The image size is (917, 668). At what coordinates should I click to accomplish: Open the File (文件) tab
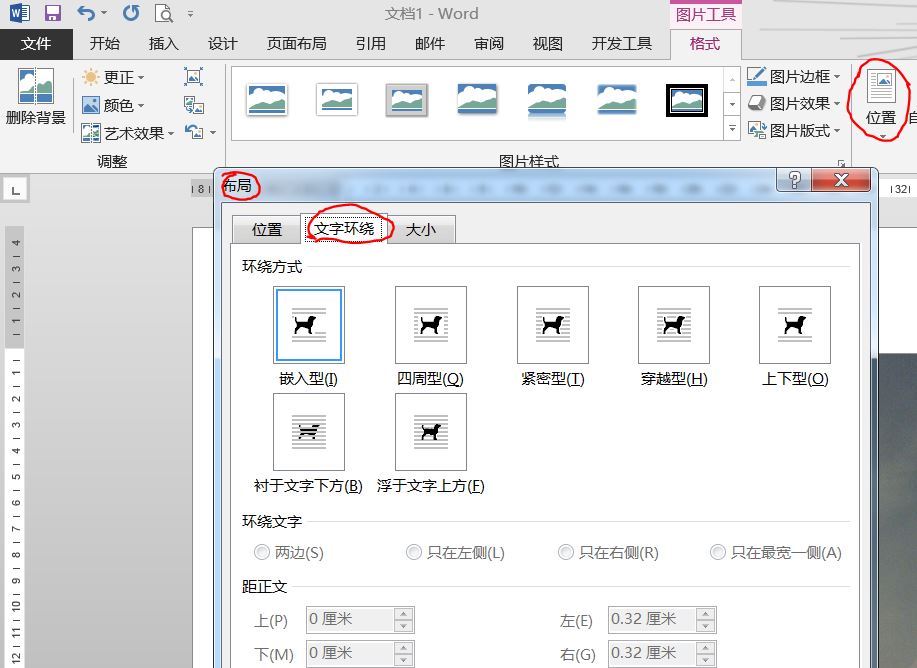coord(36,44)
